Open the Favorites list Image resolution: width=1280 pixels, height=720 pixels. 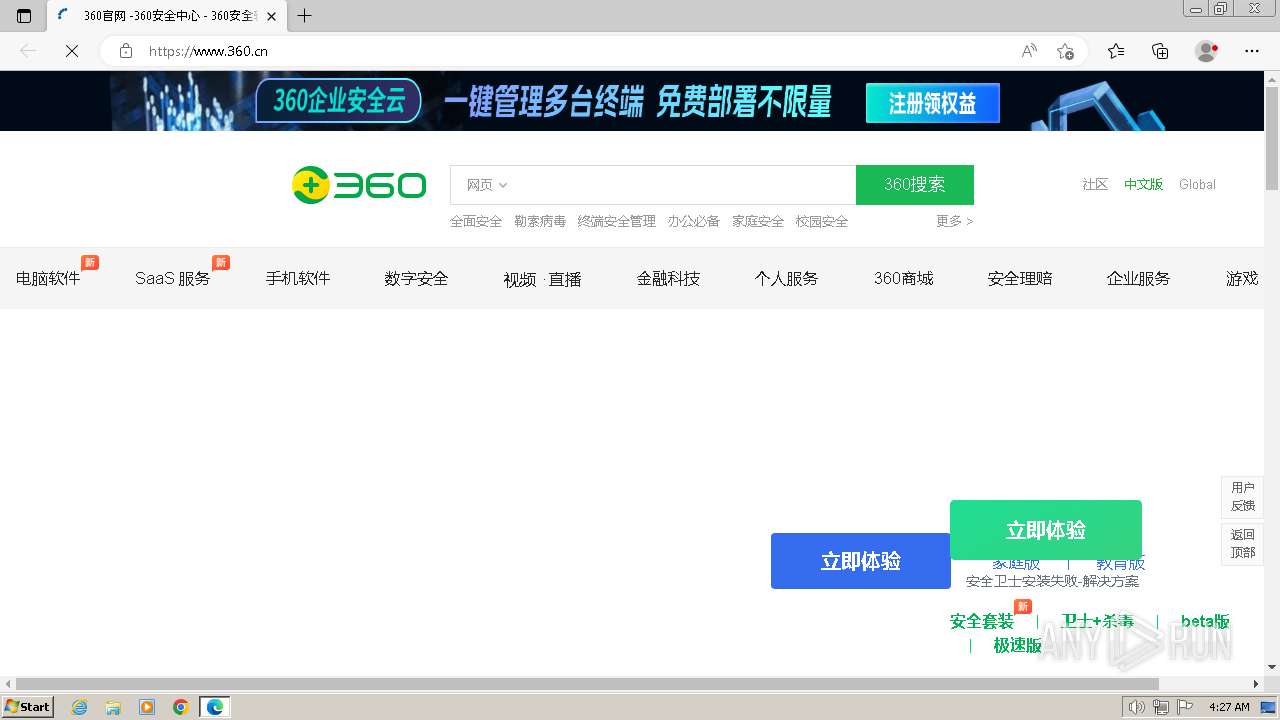[x=1116, y=51]
